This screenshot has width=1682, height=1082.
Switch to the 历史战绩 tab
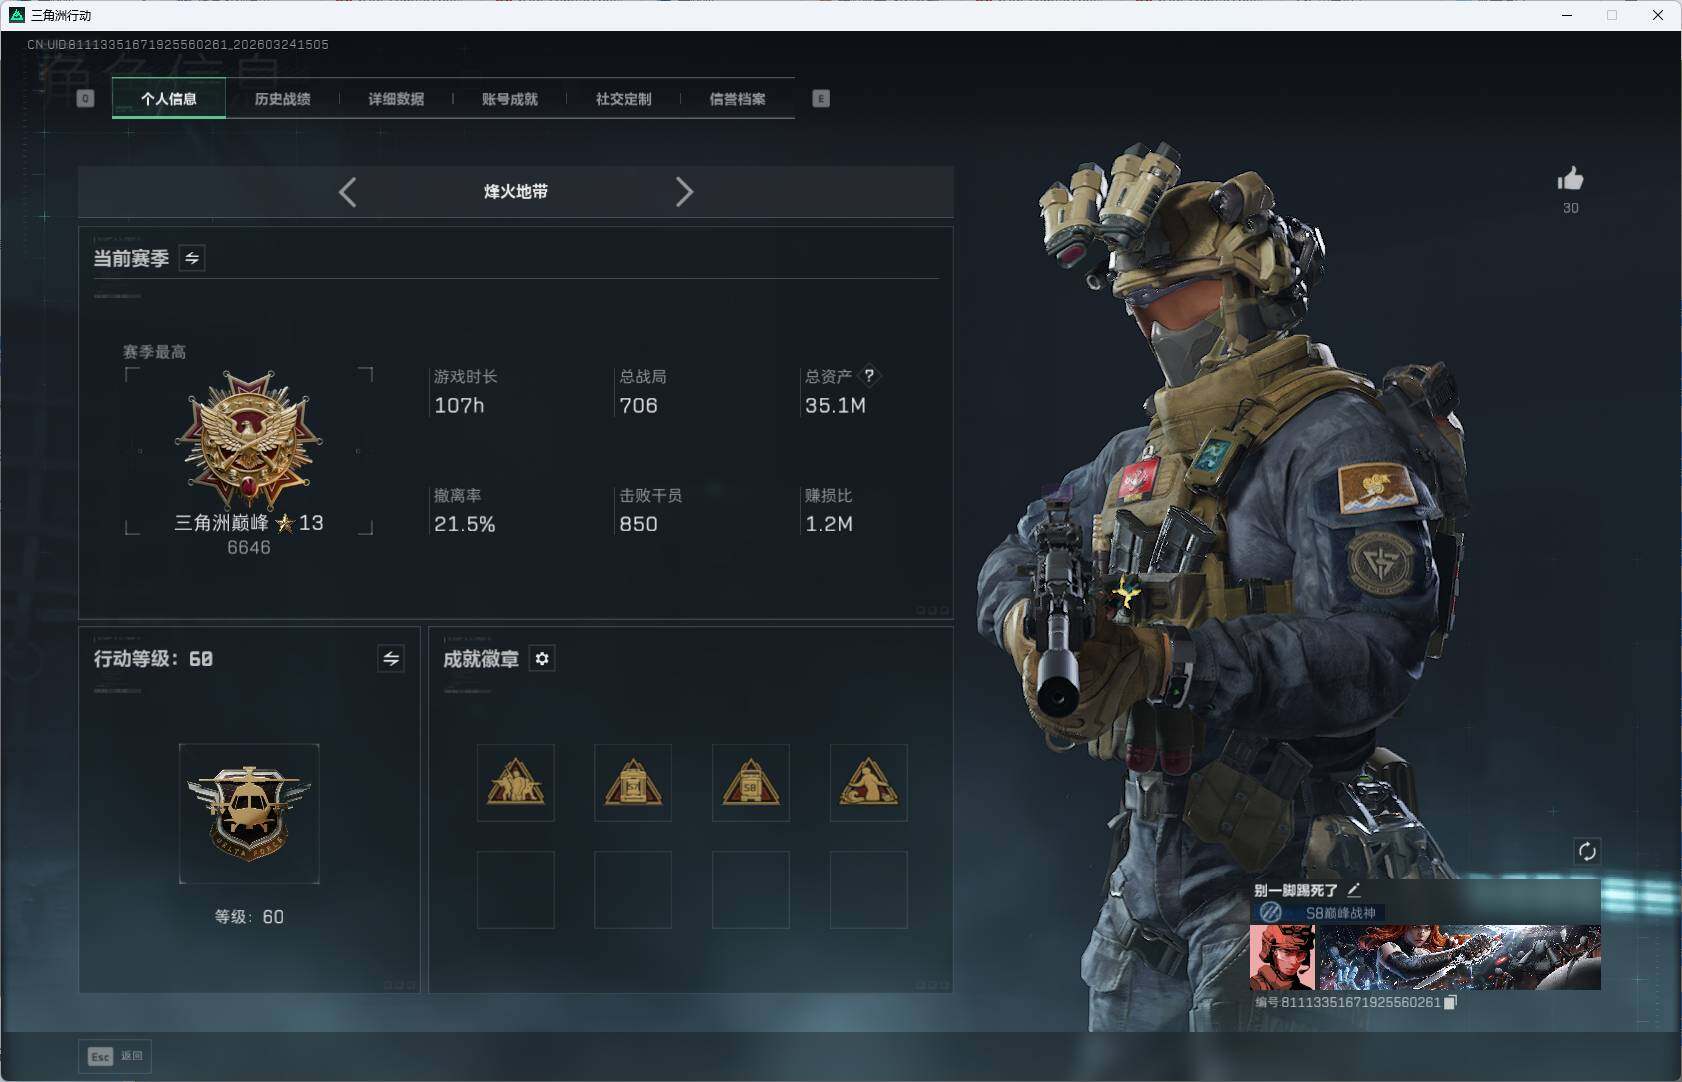click(x=283, y=98)
